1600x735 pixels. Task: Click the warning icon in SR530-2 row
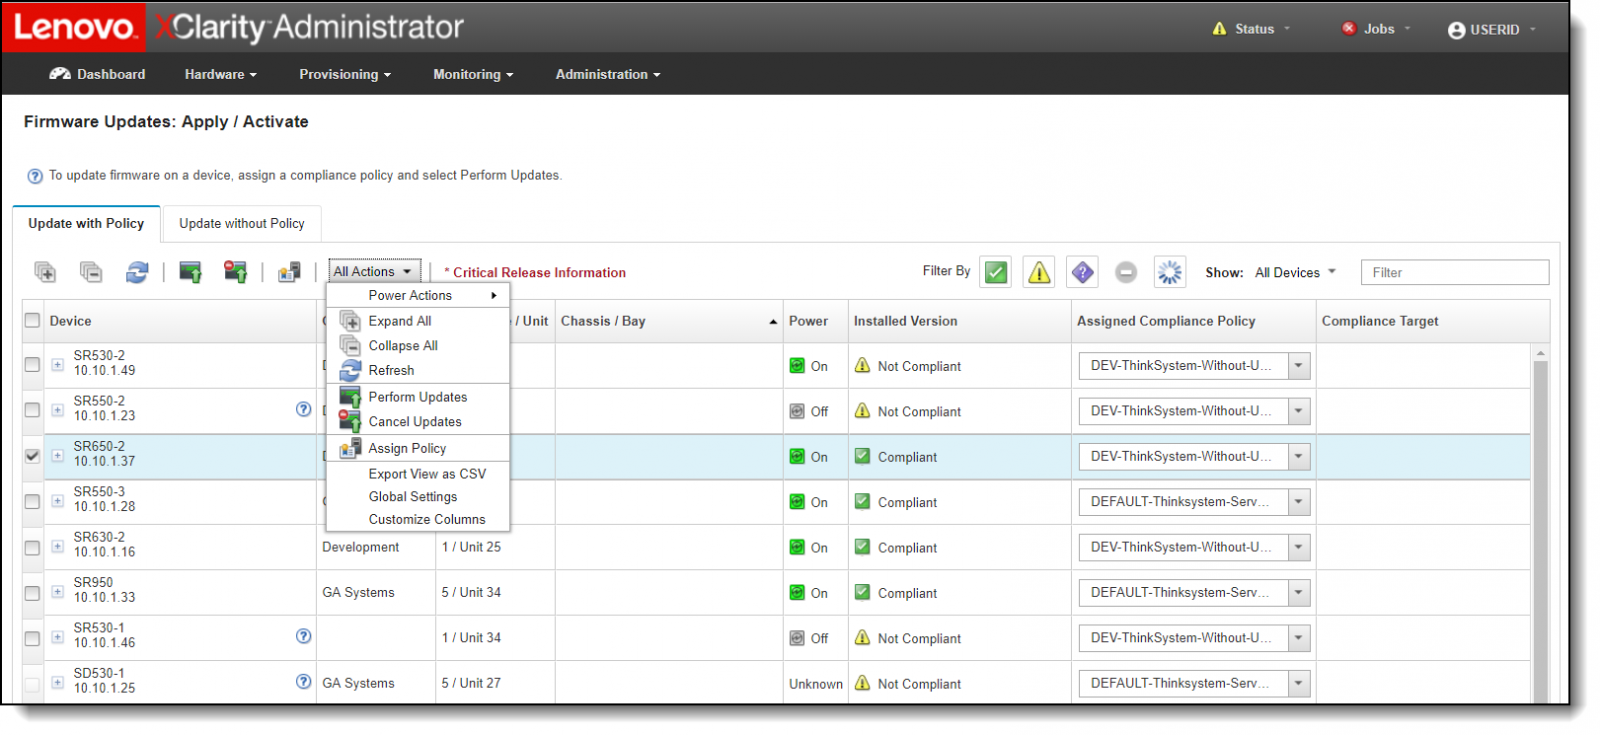tap(862, 365)
